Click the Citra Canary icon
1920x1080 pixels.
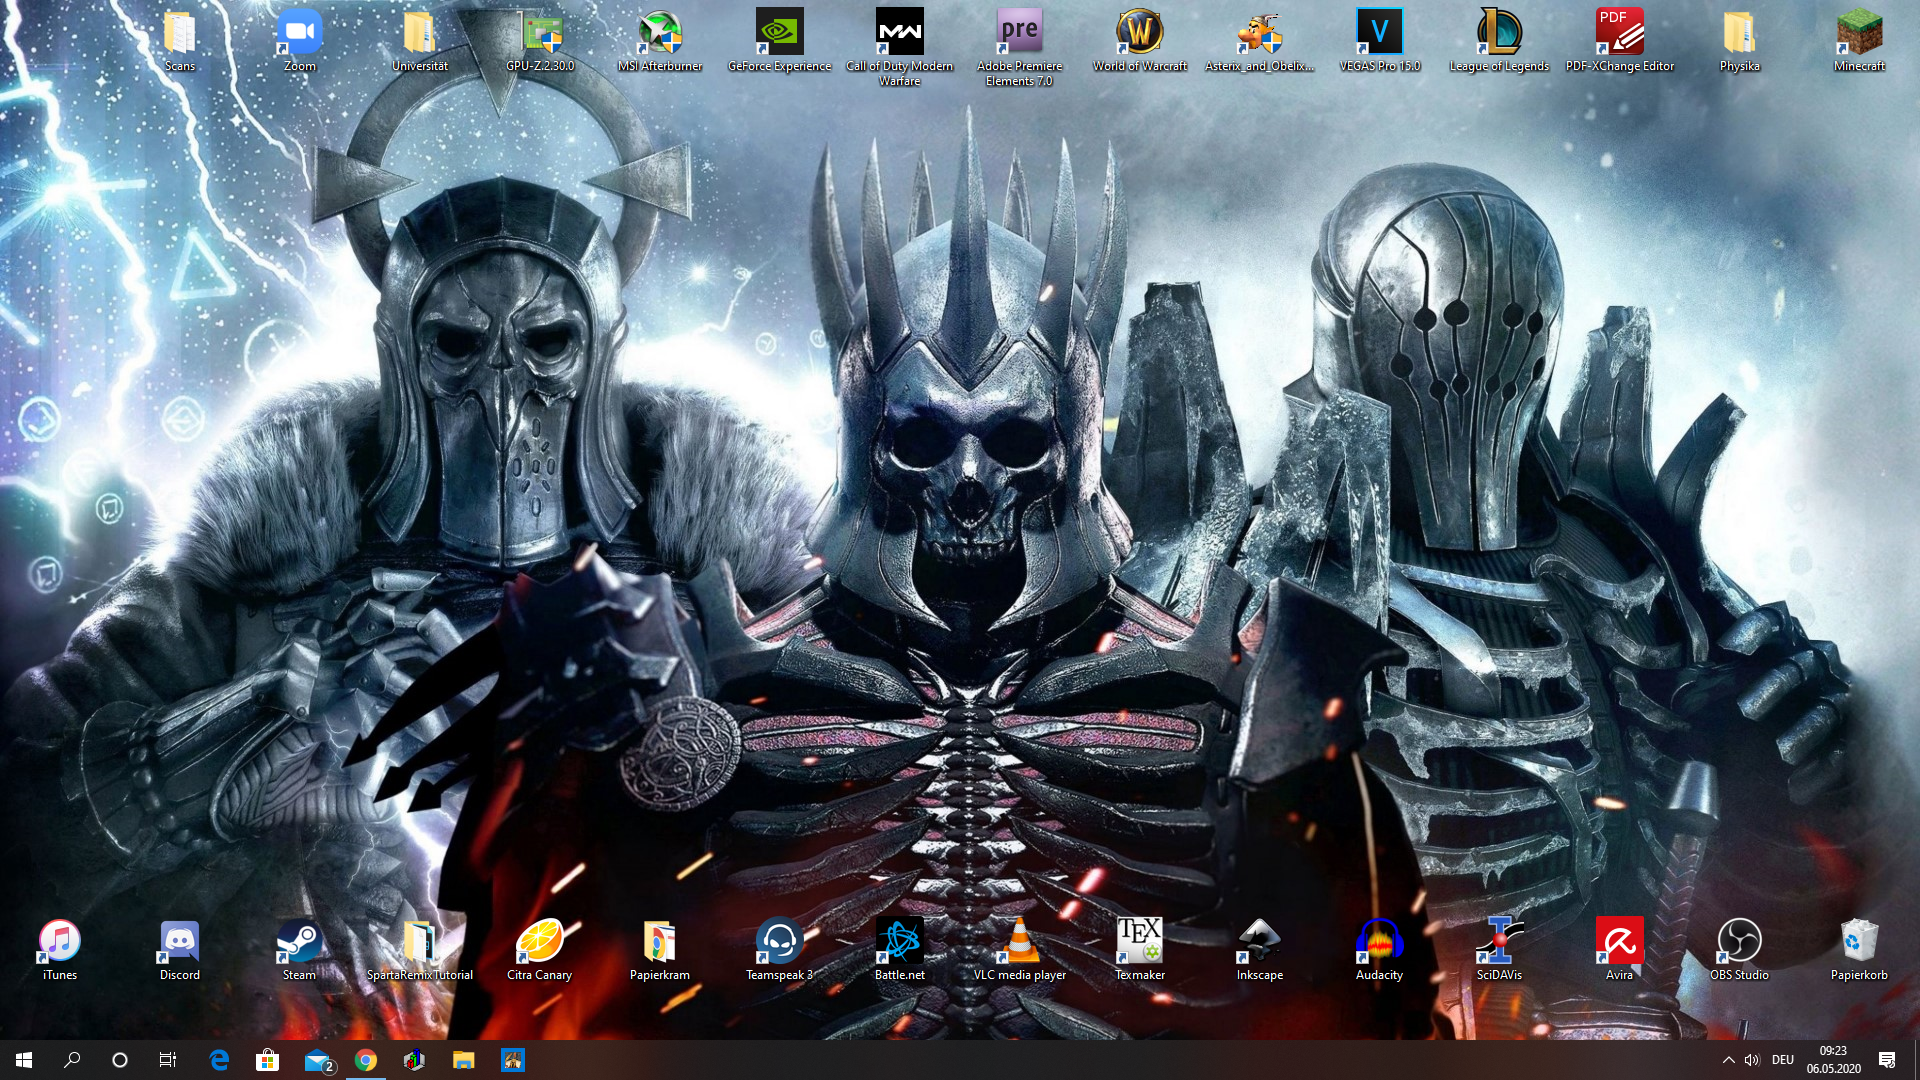click(x=540, y=950)
